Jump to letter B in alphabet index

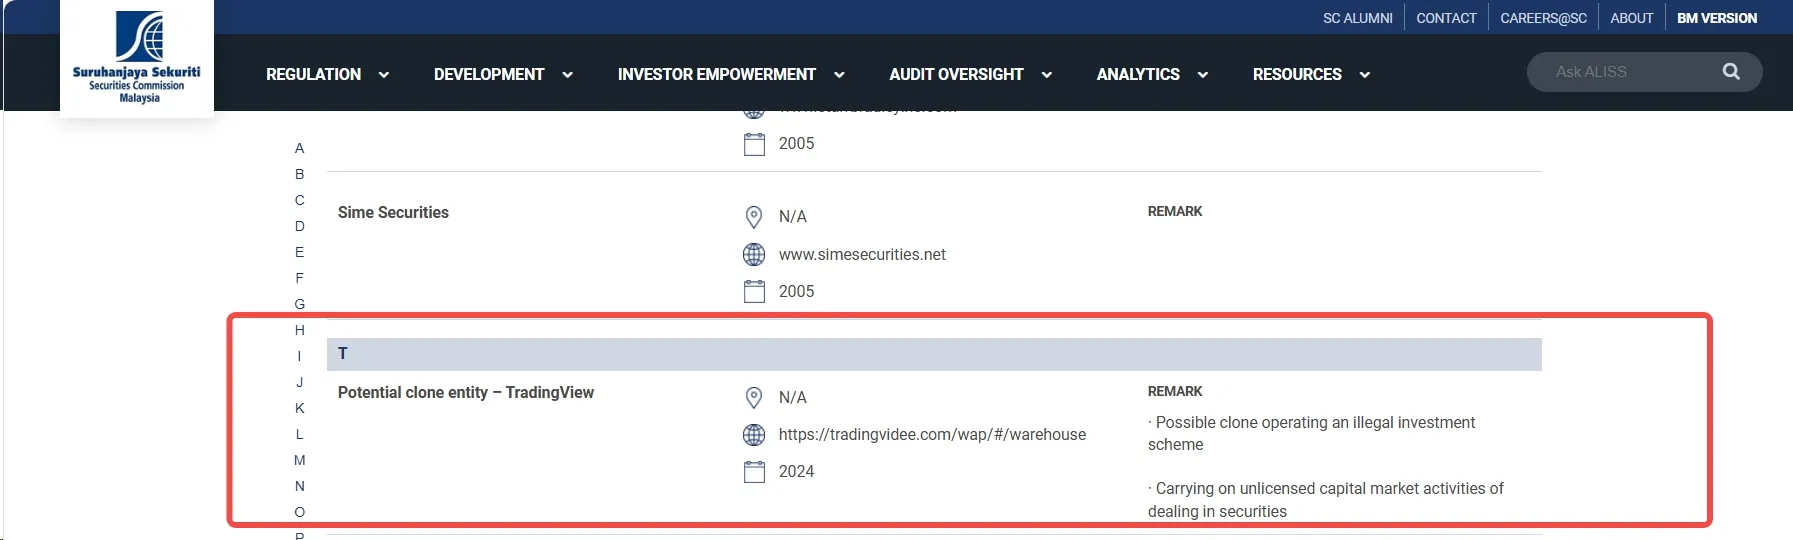coord(299,174)
